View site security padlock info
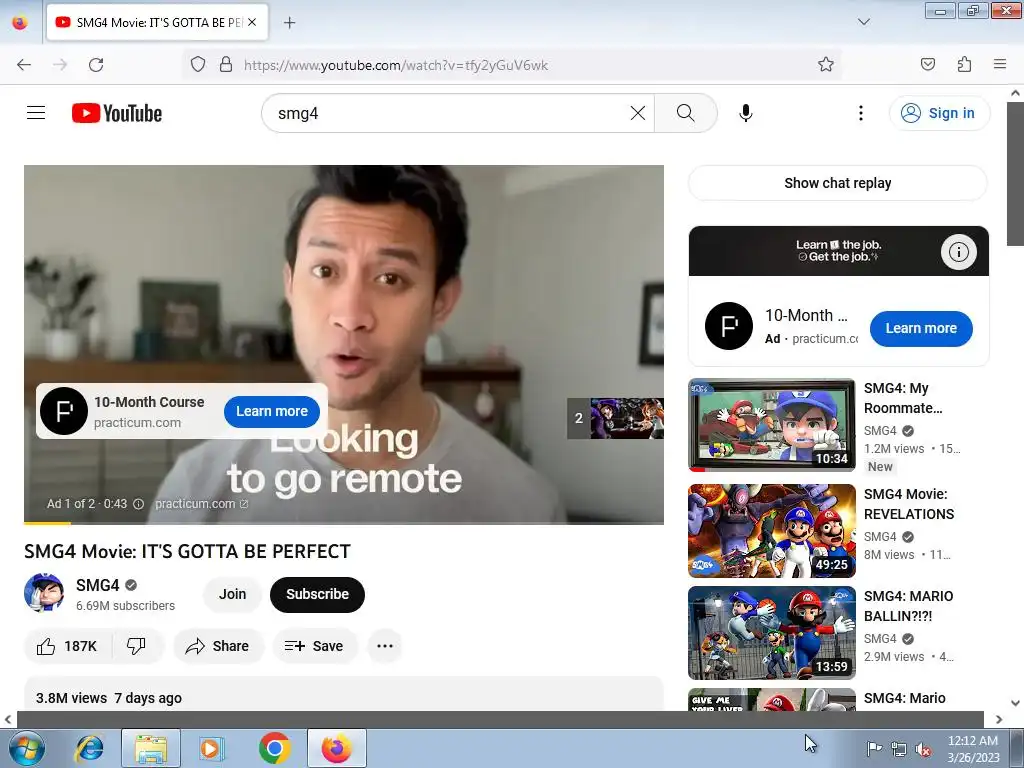Image resolution: width=1024 pixels, height=768 pixels. [x=226, y=65]
